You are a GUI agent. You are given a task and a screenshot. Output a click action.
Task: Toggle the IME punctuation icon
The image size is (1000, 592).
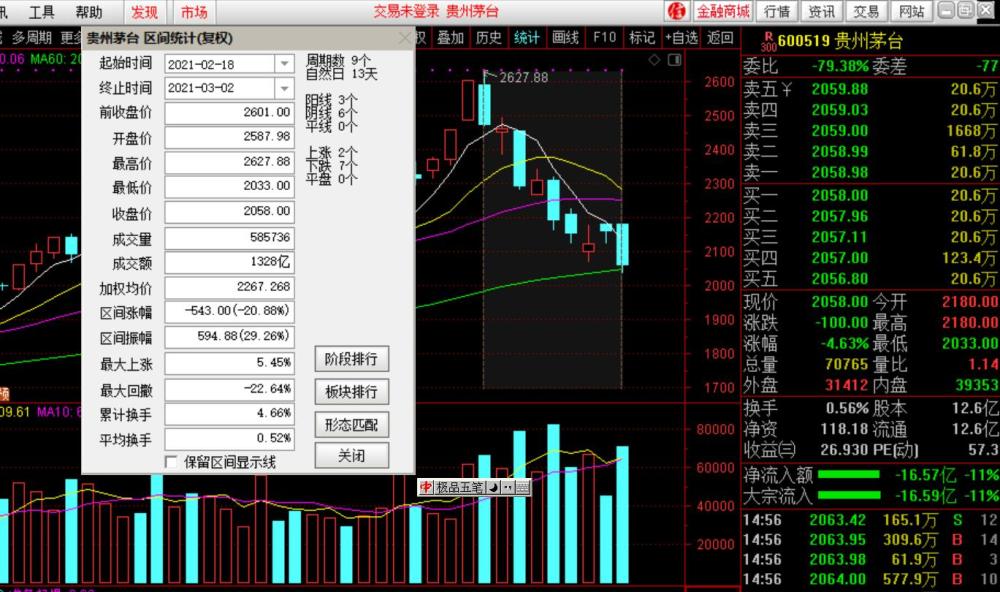click(x=508, y=487)
